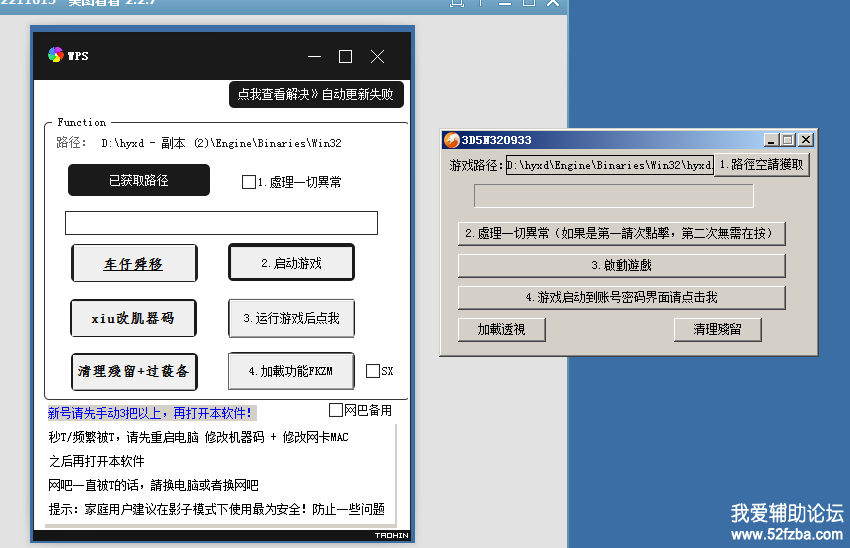The height and width of the screenshot is (548, 850).
Task: Click the blue 新号请先手动3把以上 notice text
Action: click(x=152, y=413)
